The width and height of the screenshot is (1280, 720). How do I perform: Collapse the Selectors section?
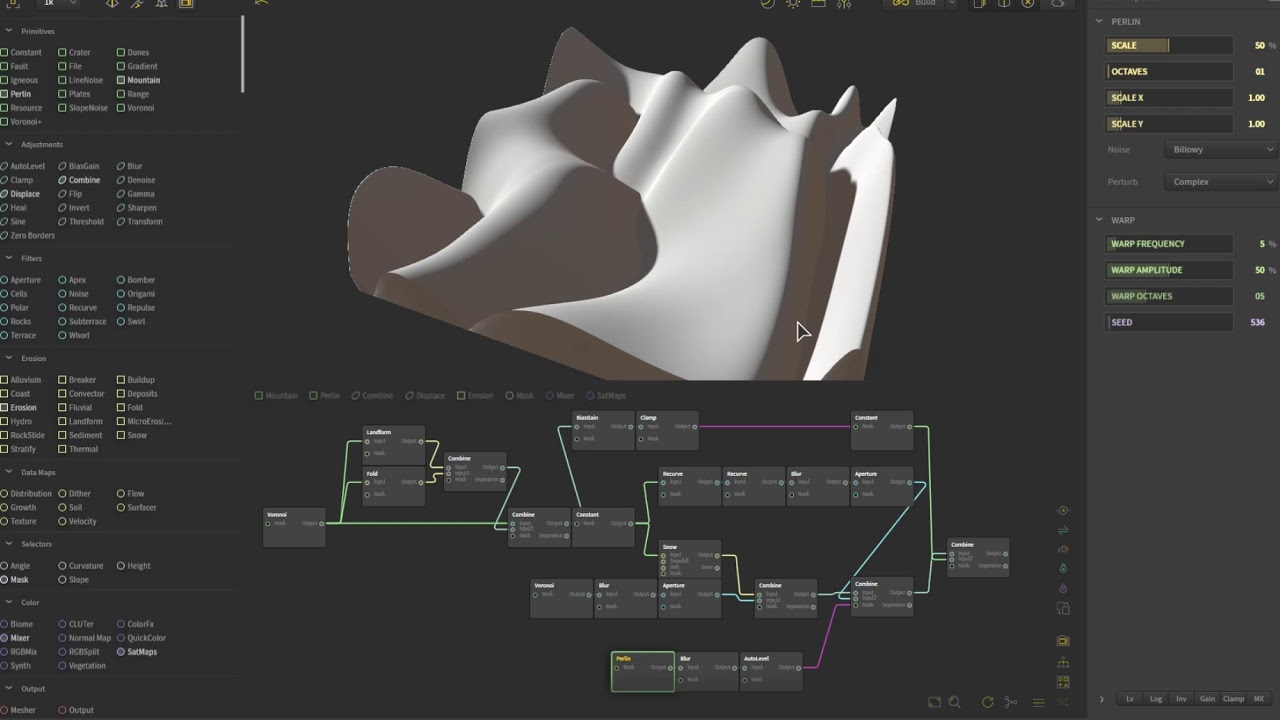click(x=9, y=544)
